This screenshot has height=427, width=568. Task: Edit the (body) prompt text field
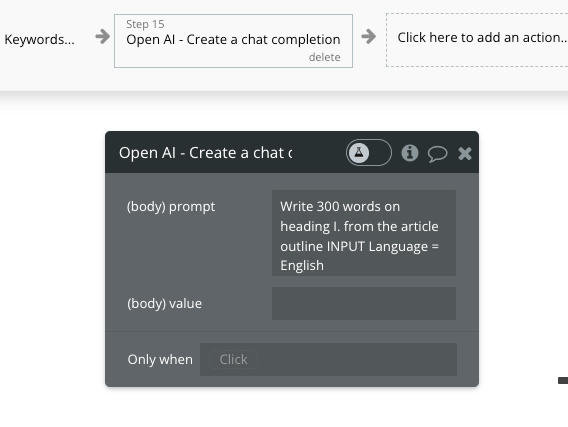pos(364,233)
